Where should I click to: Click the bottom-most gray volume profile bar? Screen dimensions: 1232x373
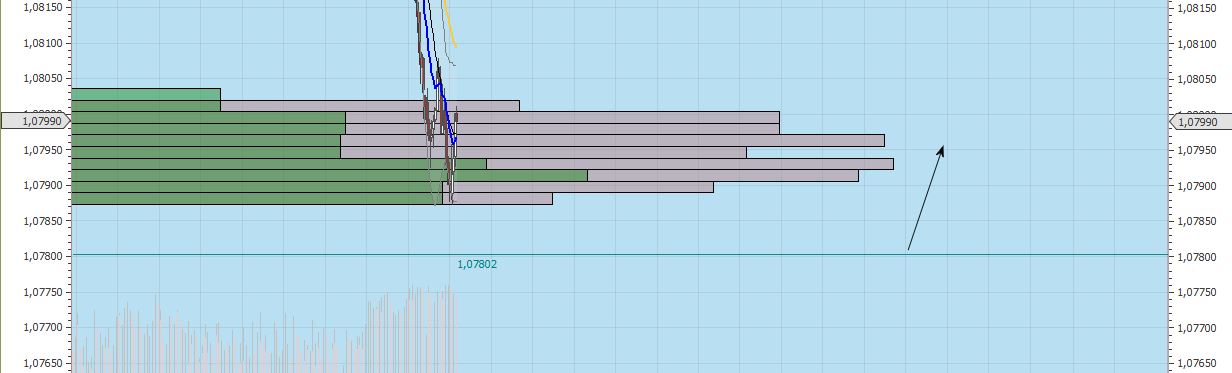click(x=497, y=199)
